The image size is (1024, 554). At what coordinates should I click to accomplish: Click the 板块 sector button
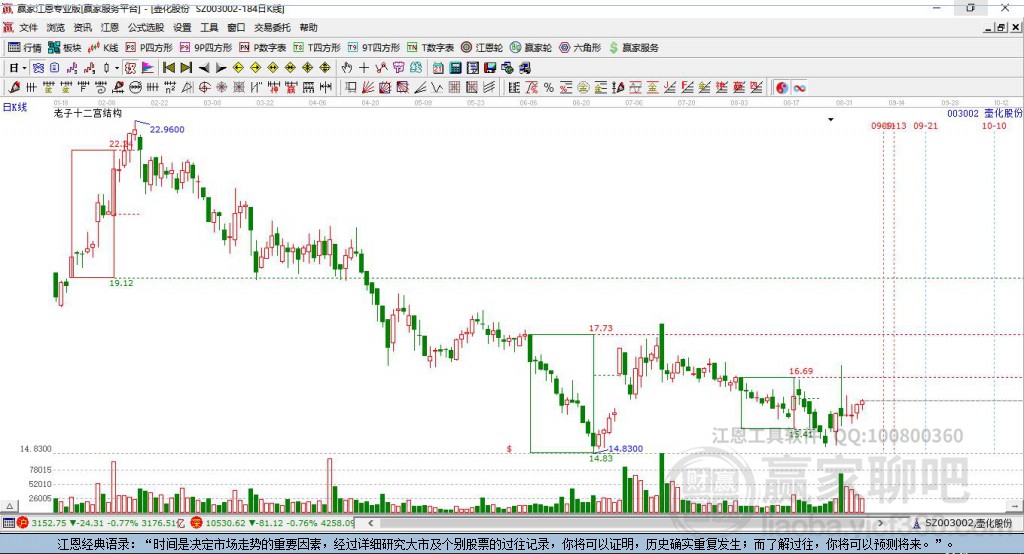tap(65, 48)
